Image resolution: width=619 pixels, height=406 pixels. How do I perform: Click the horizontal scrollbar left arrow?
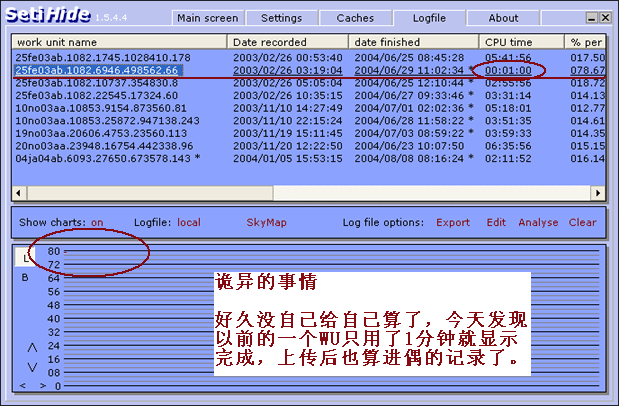point(19,193)
